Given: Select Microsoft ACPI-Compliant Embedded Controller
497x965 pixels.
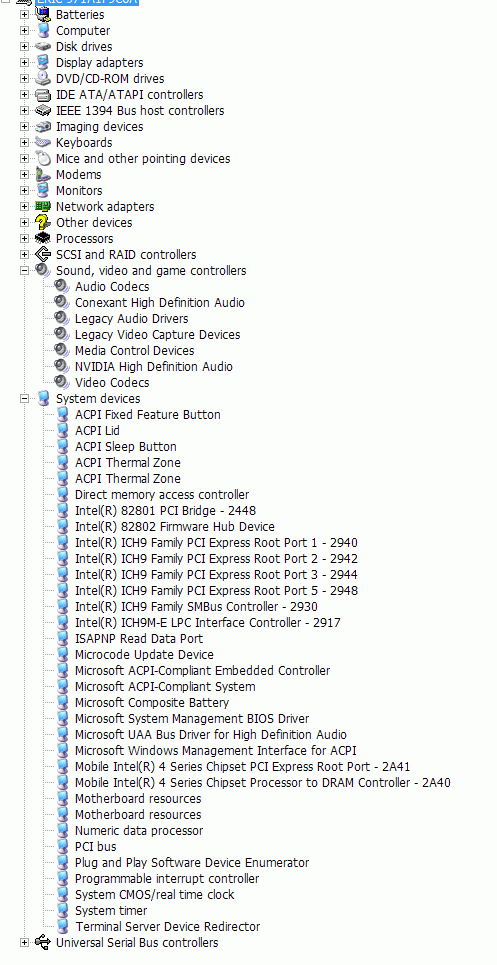Looking at the screenshot, I should pos(202,670).
